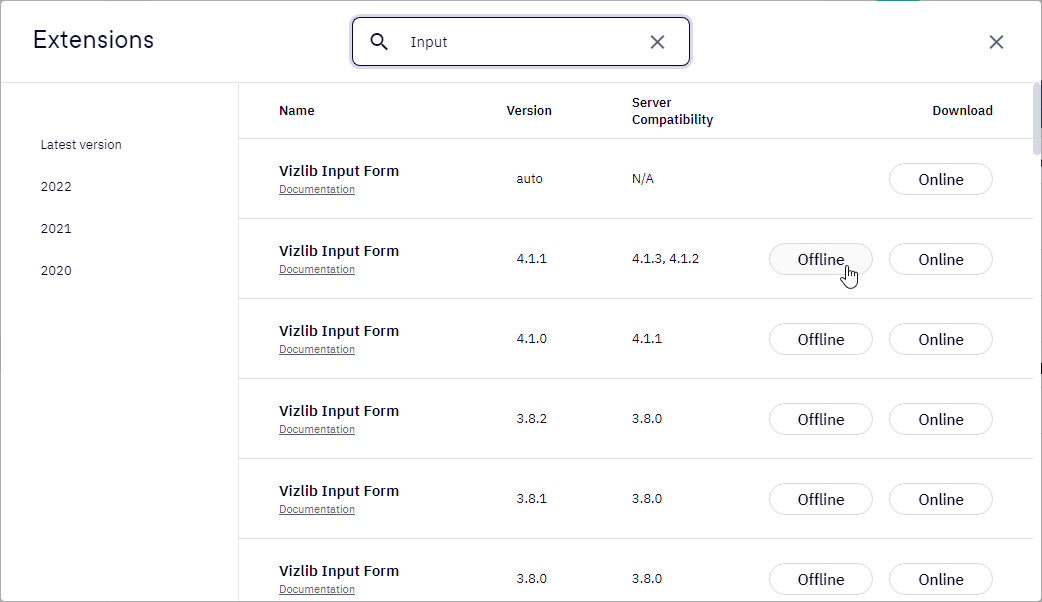
Task: Click the search magnifier icon
Action: pyautogui.click(x=379, y=42)
